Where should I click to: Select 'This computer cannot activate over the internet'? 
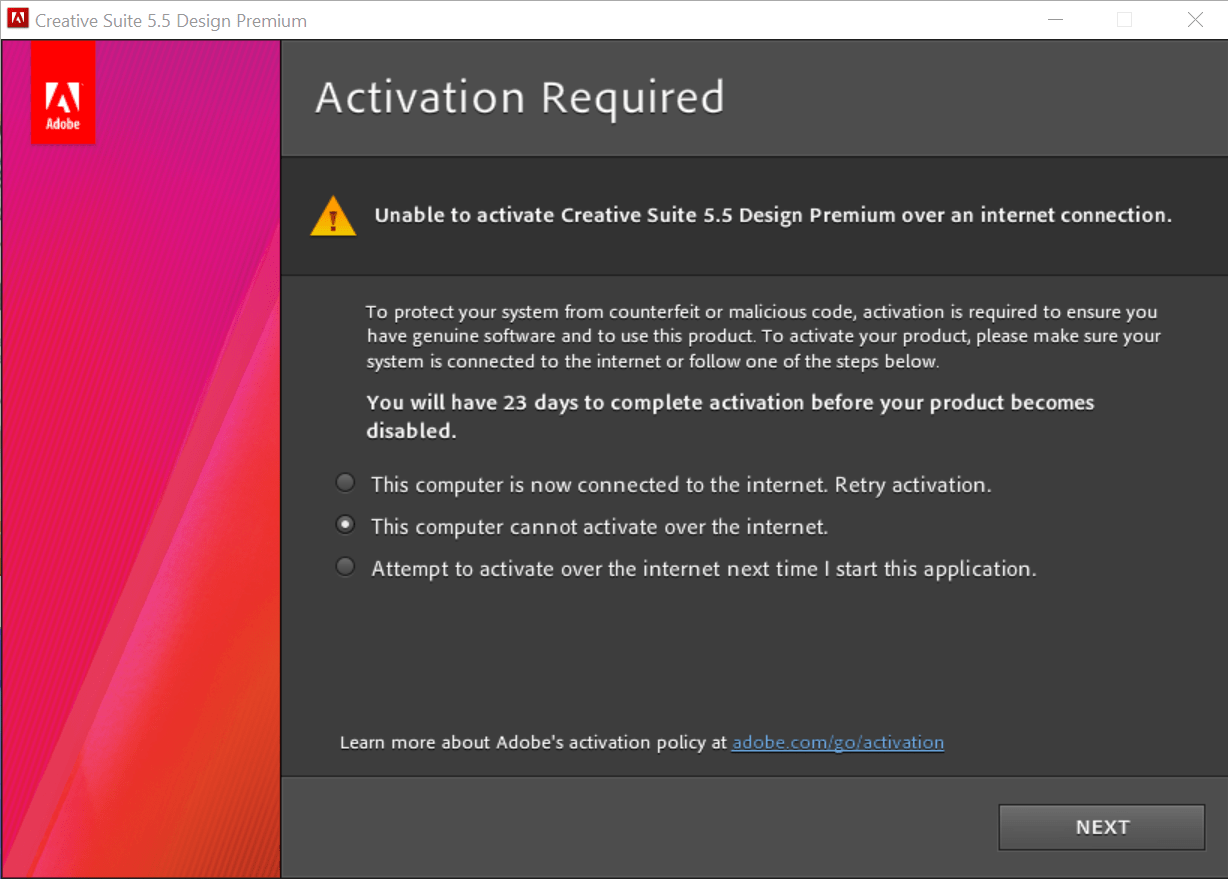pos(345,524)
